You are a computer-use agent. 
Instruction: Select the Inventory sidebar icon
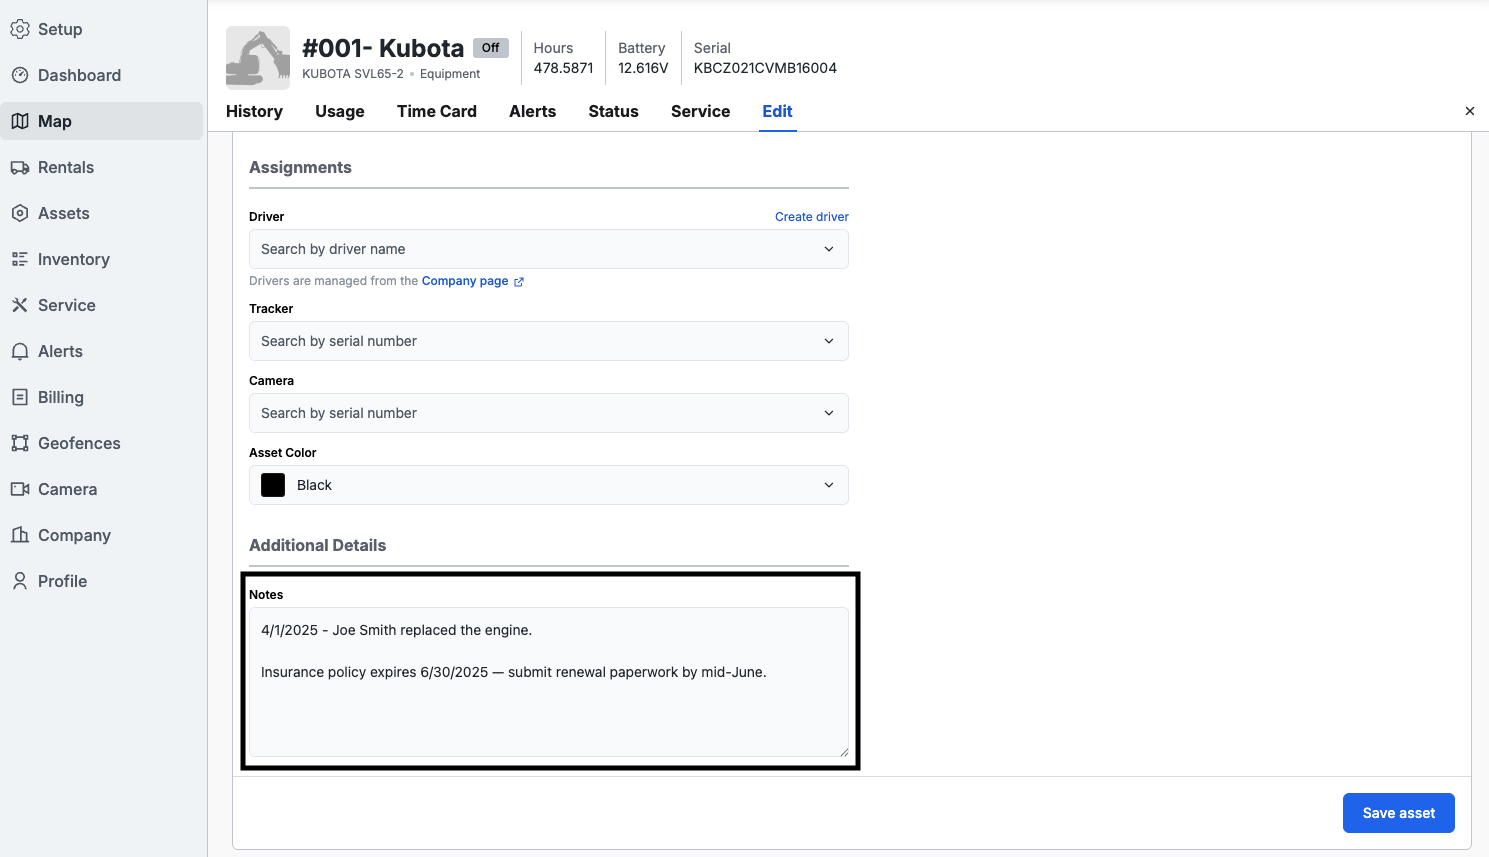click(x=19, y=259)
